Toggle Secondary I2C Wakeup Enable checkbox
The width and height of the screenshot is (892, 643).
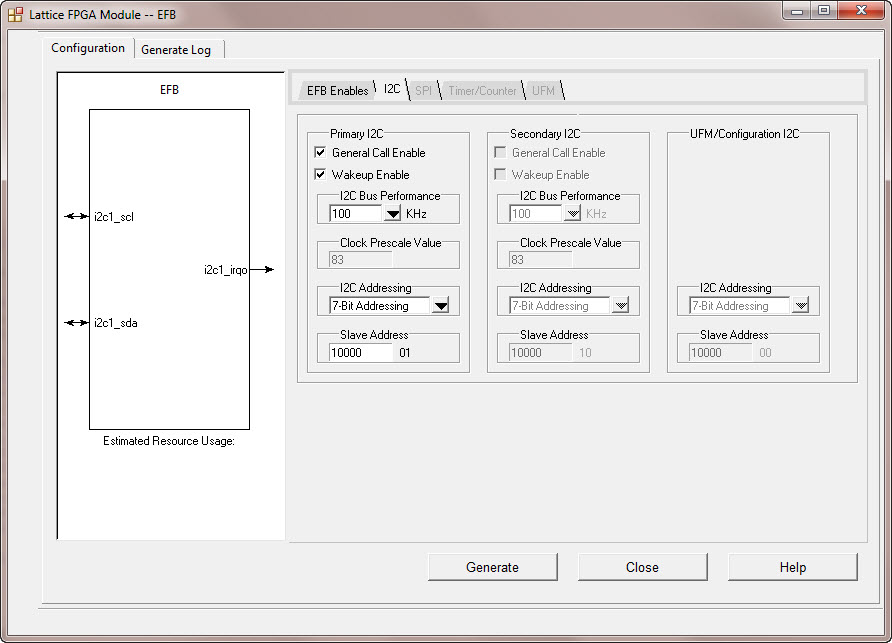click(x=500, y=174)
